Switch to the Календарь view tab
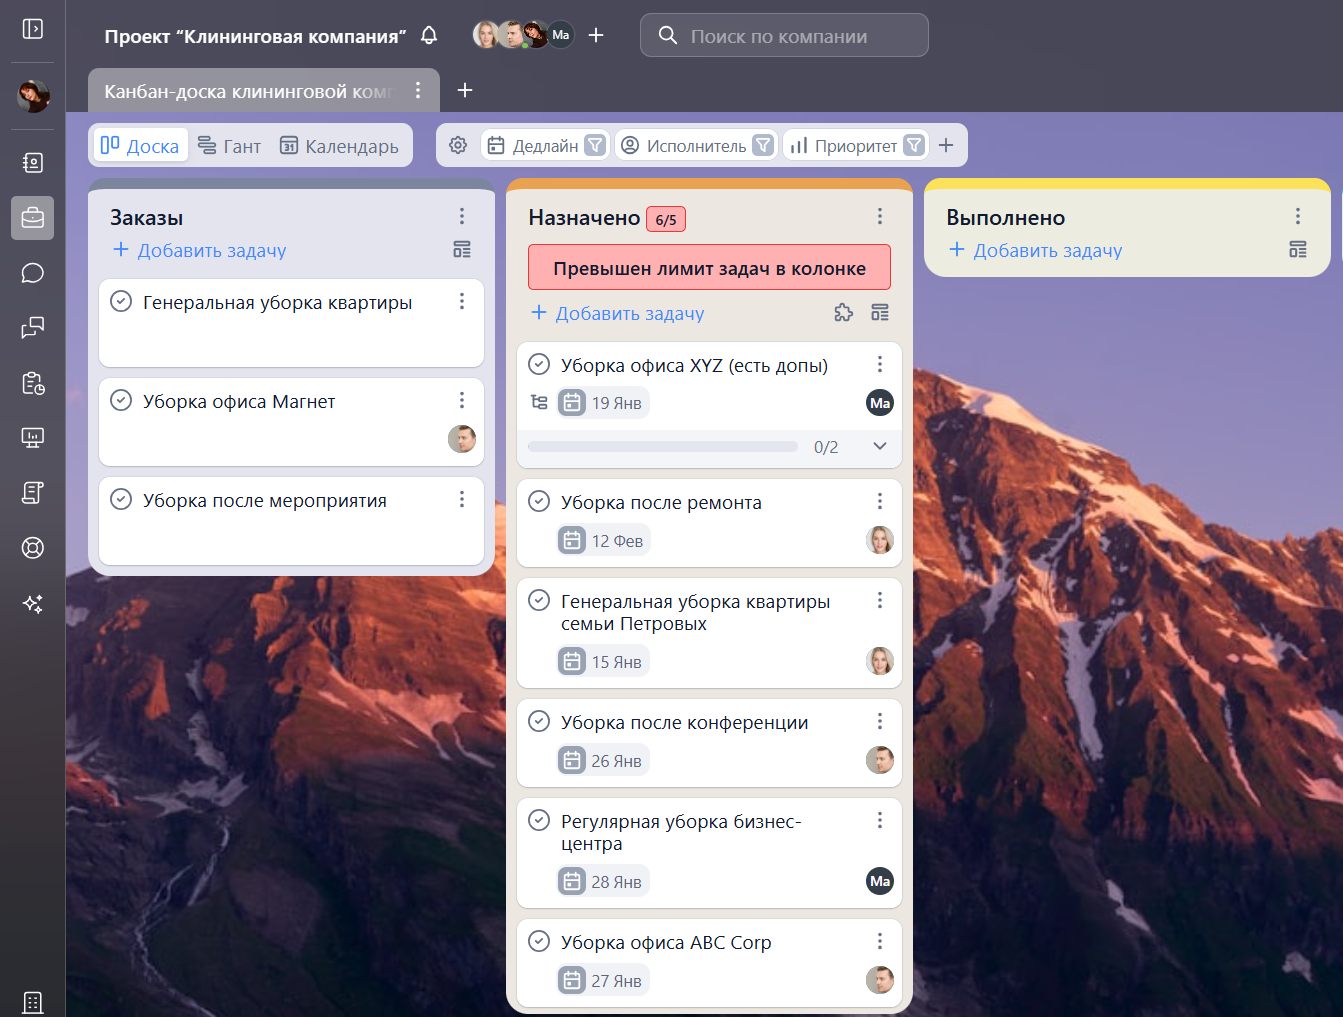Viewport: 1343px width, 1017px height. (x=339, y=146)
